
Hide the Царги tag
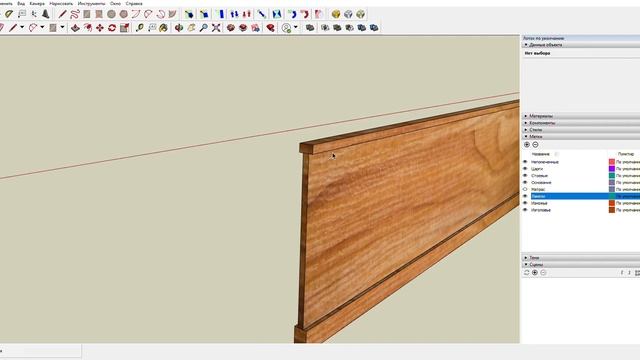tap(525, 169)
